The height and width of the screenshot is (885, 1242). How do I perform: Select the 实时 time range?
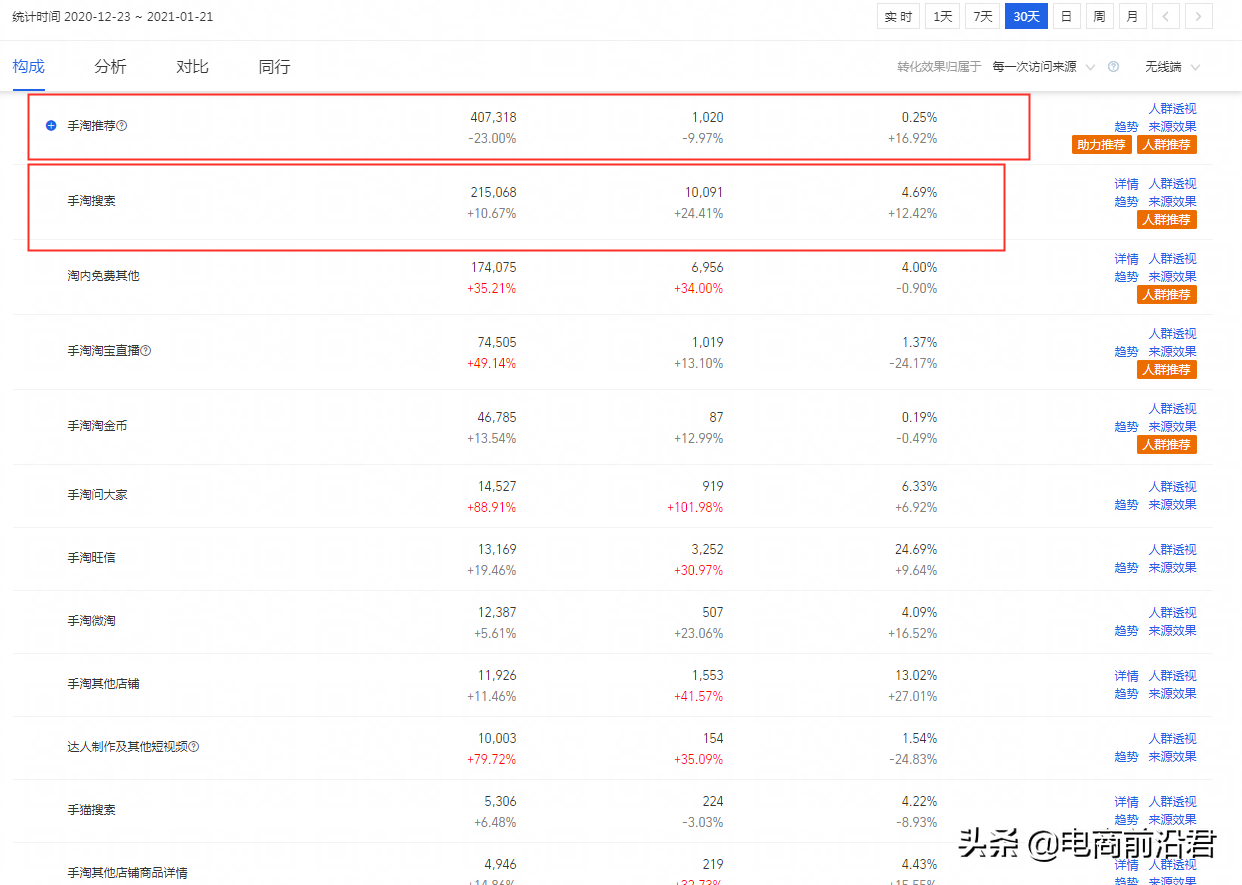coord(899,16)
